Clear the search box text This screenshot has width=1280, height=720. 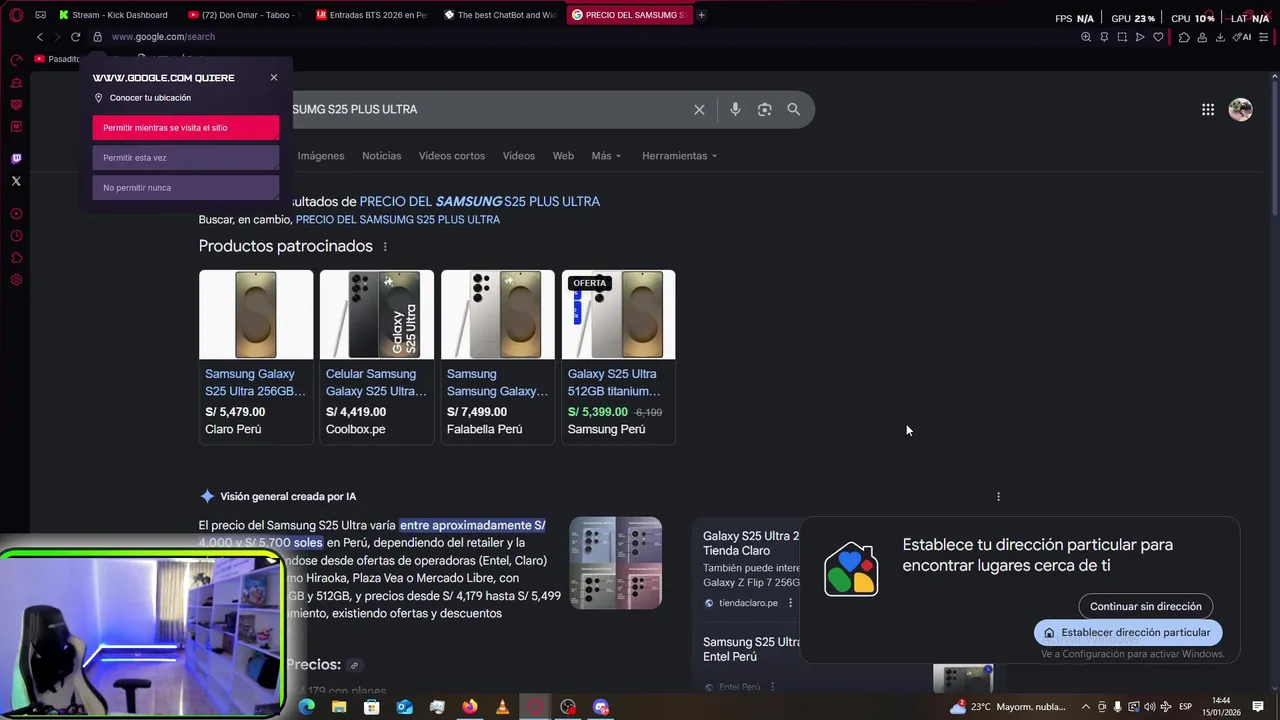[699, 109]
